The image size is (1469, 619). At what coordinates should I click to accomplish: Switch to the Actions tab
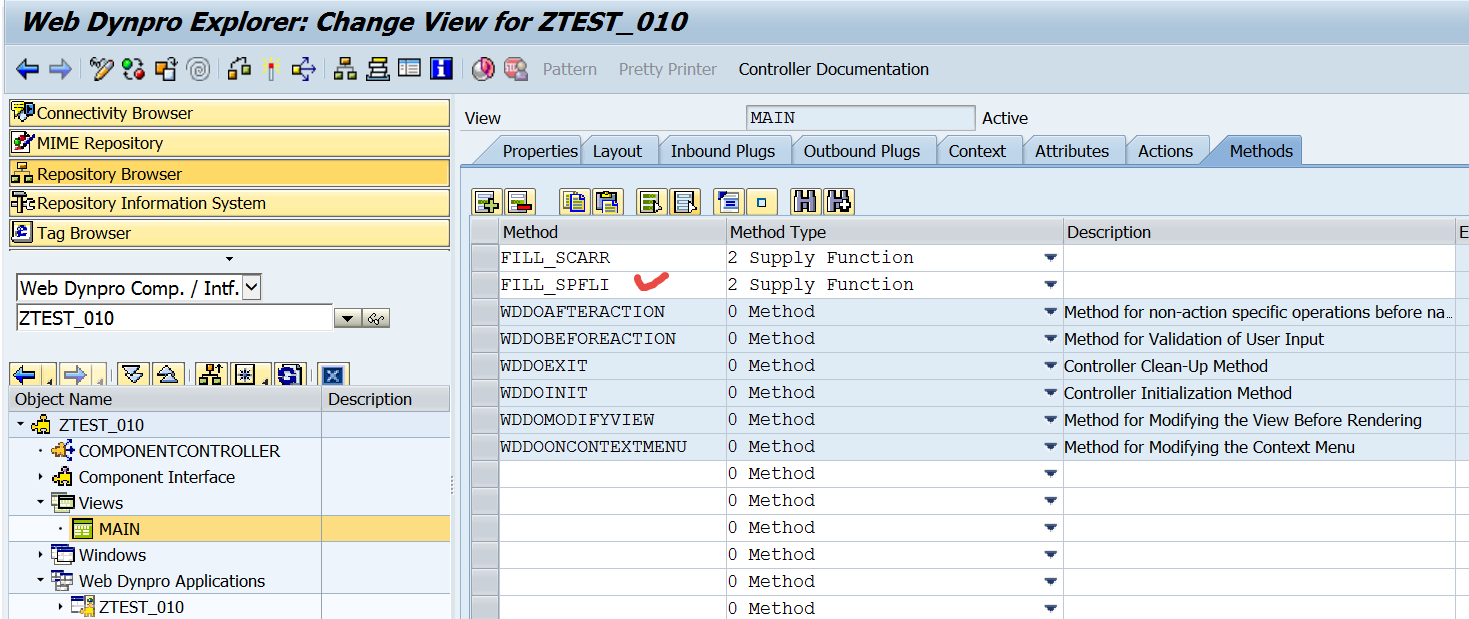1165,151
